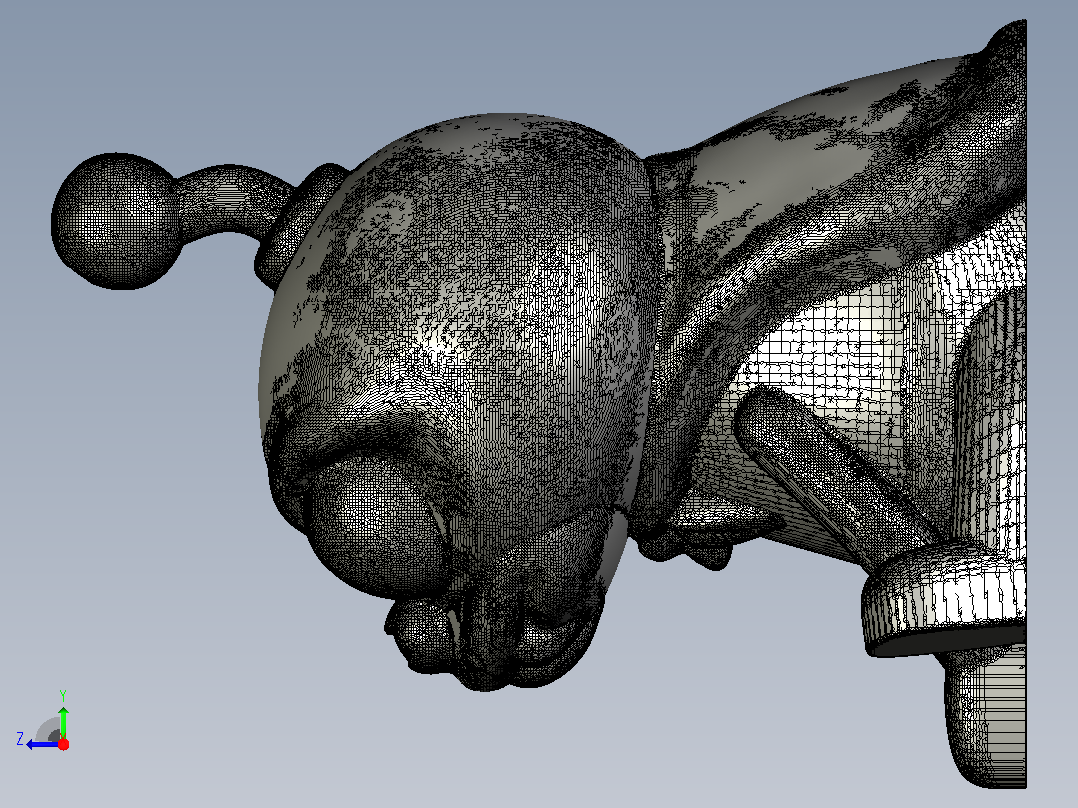Click the green Y axis arrow of the triad
This screenshot has width=1078, height=808.
(x=63, y=721)
